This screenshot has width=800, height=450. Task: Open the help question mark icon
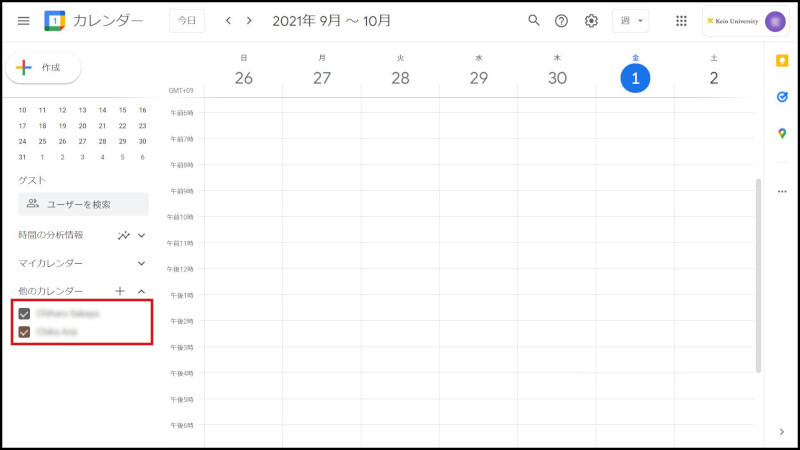(561, 21)
